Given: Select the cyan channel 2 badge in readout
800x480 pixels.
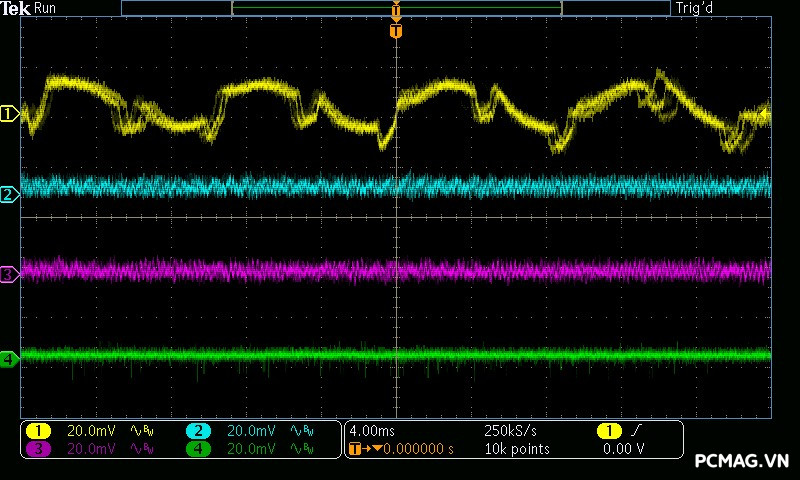Looking at the screenshot, I should pos(198,431).
